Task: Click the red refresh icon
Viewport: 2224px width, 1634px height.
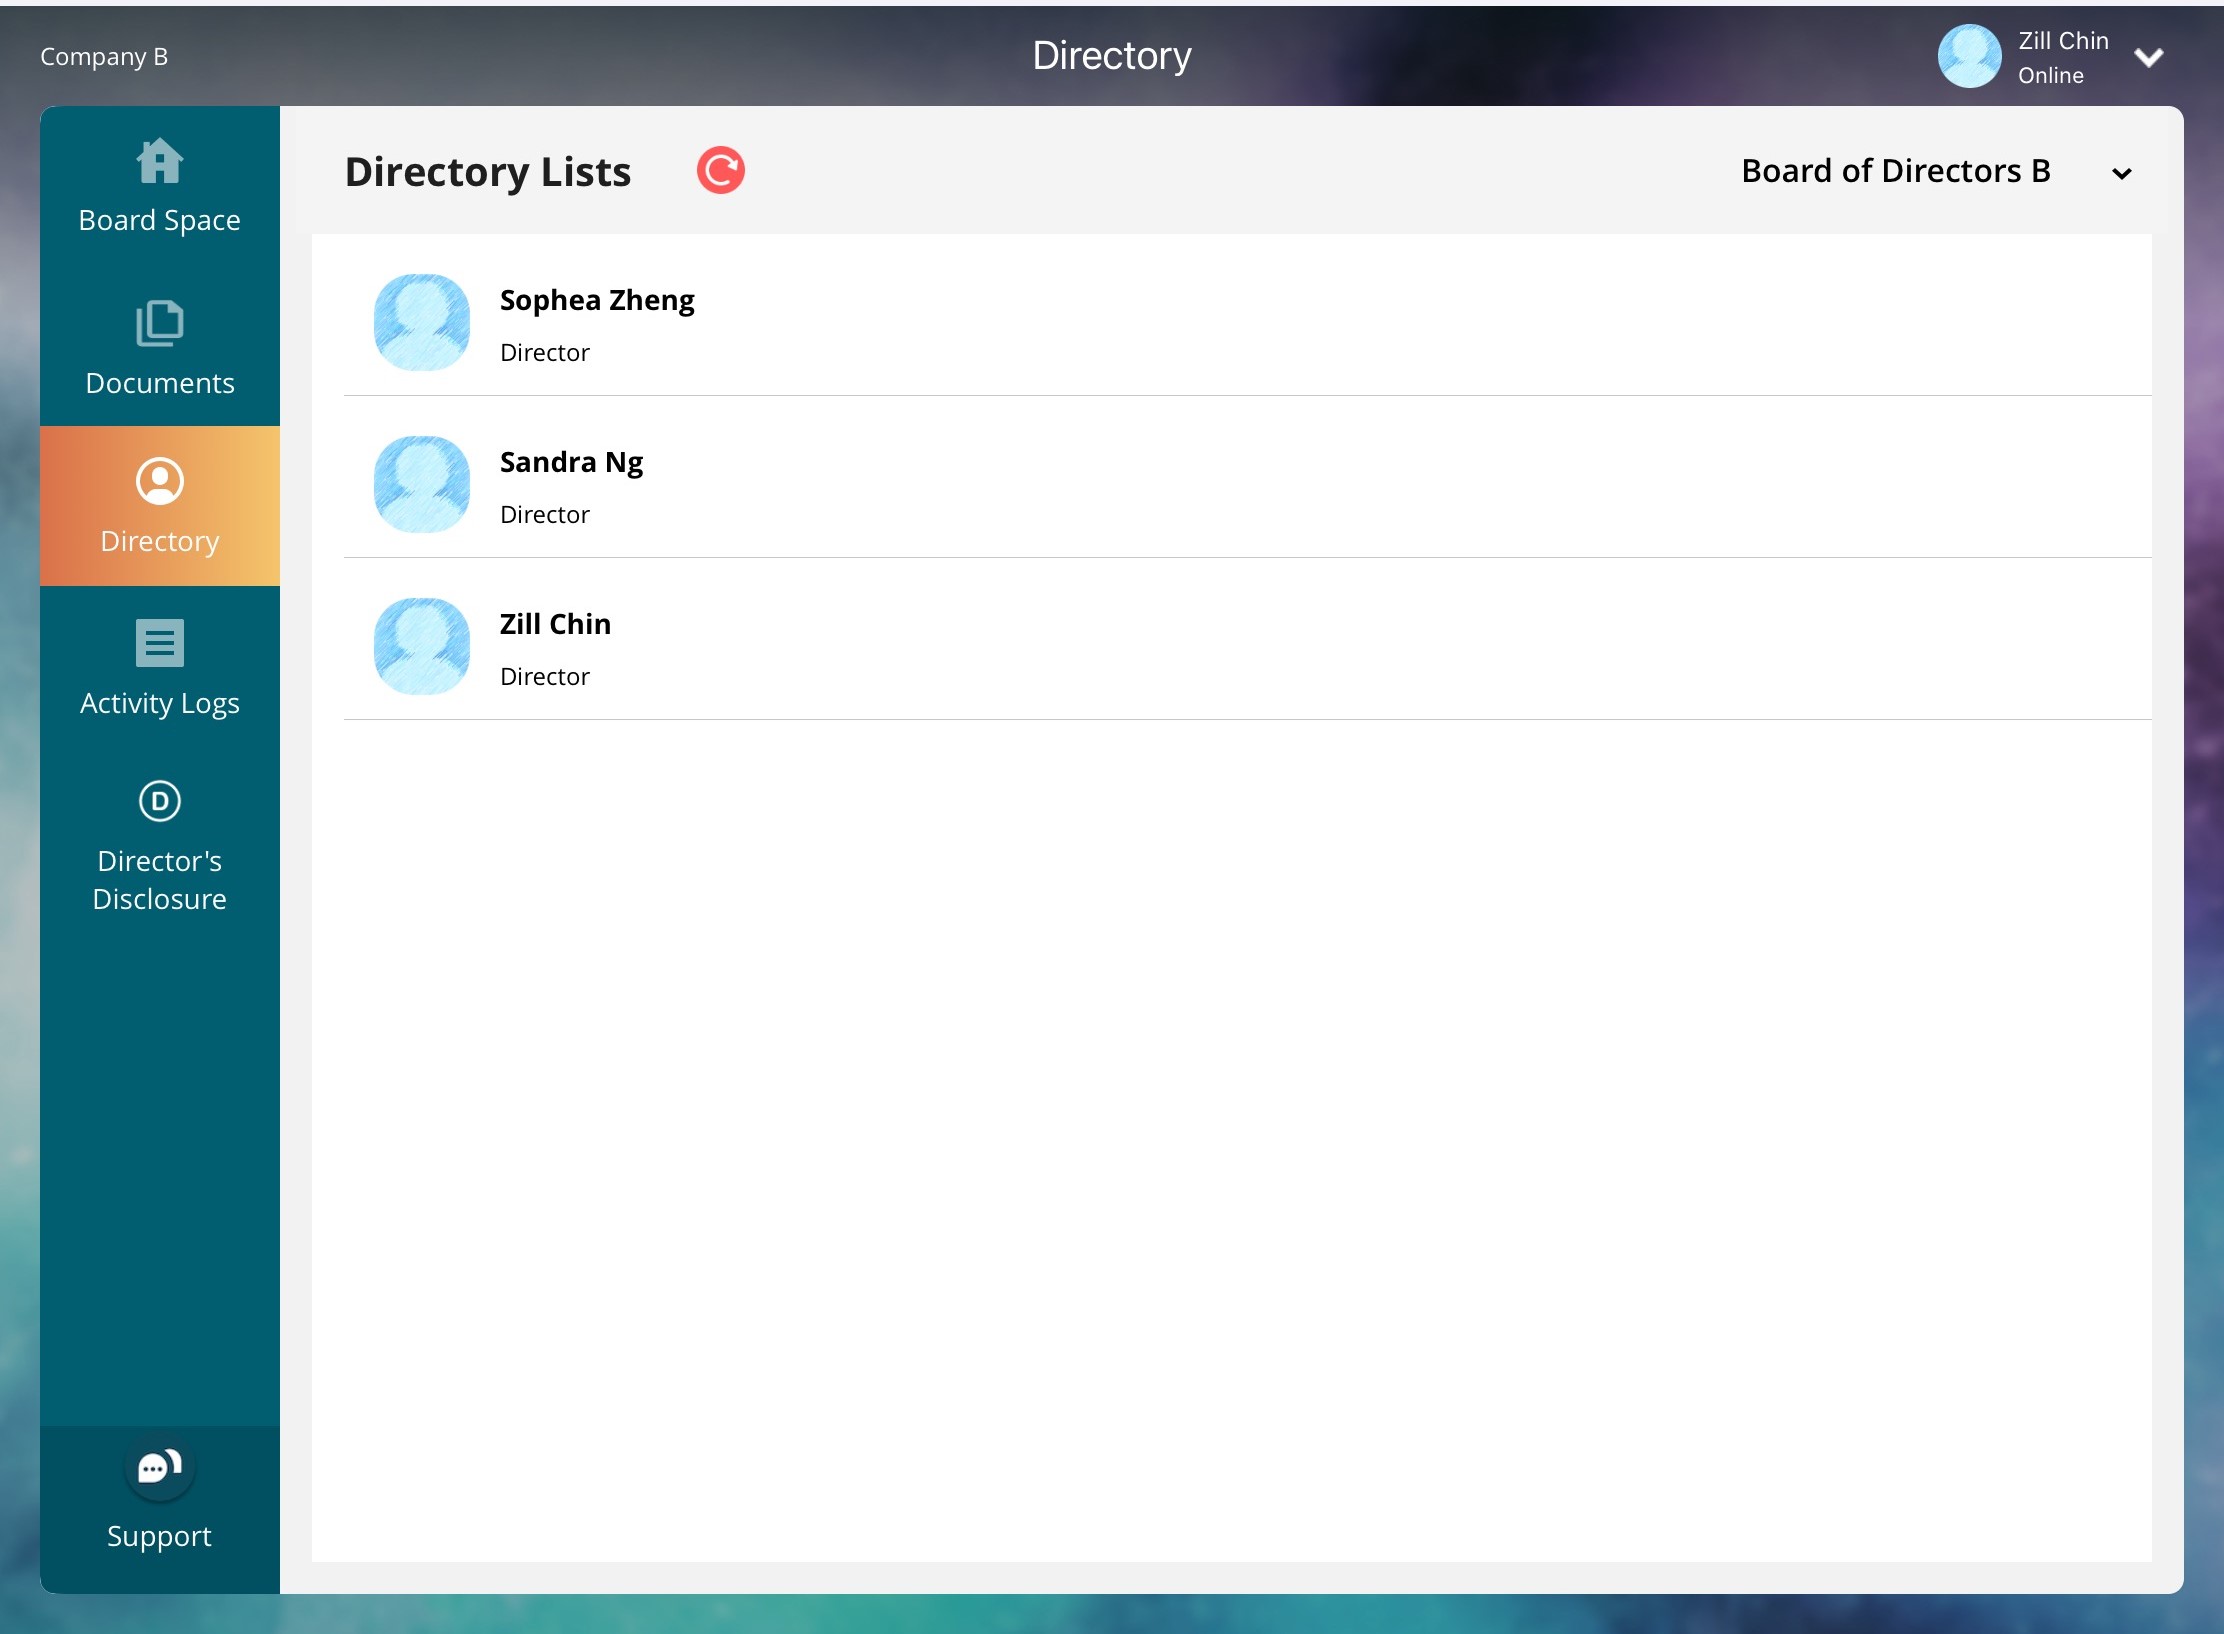Action: [720, 170]
